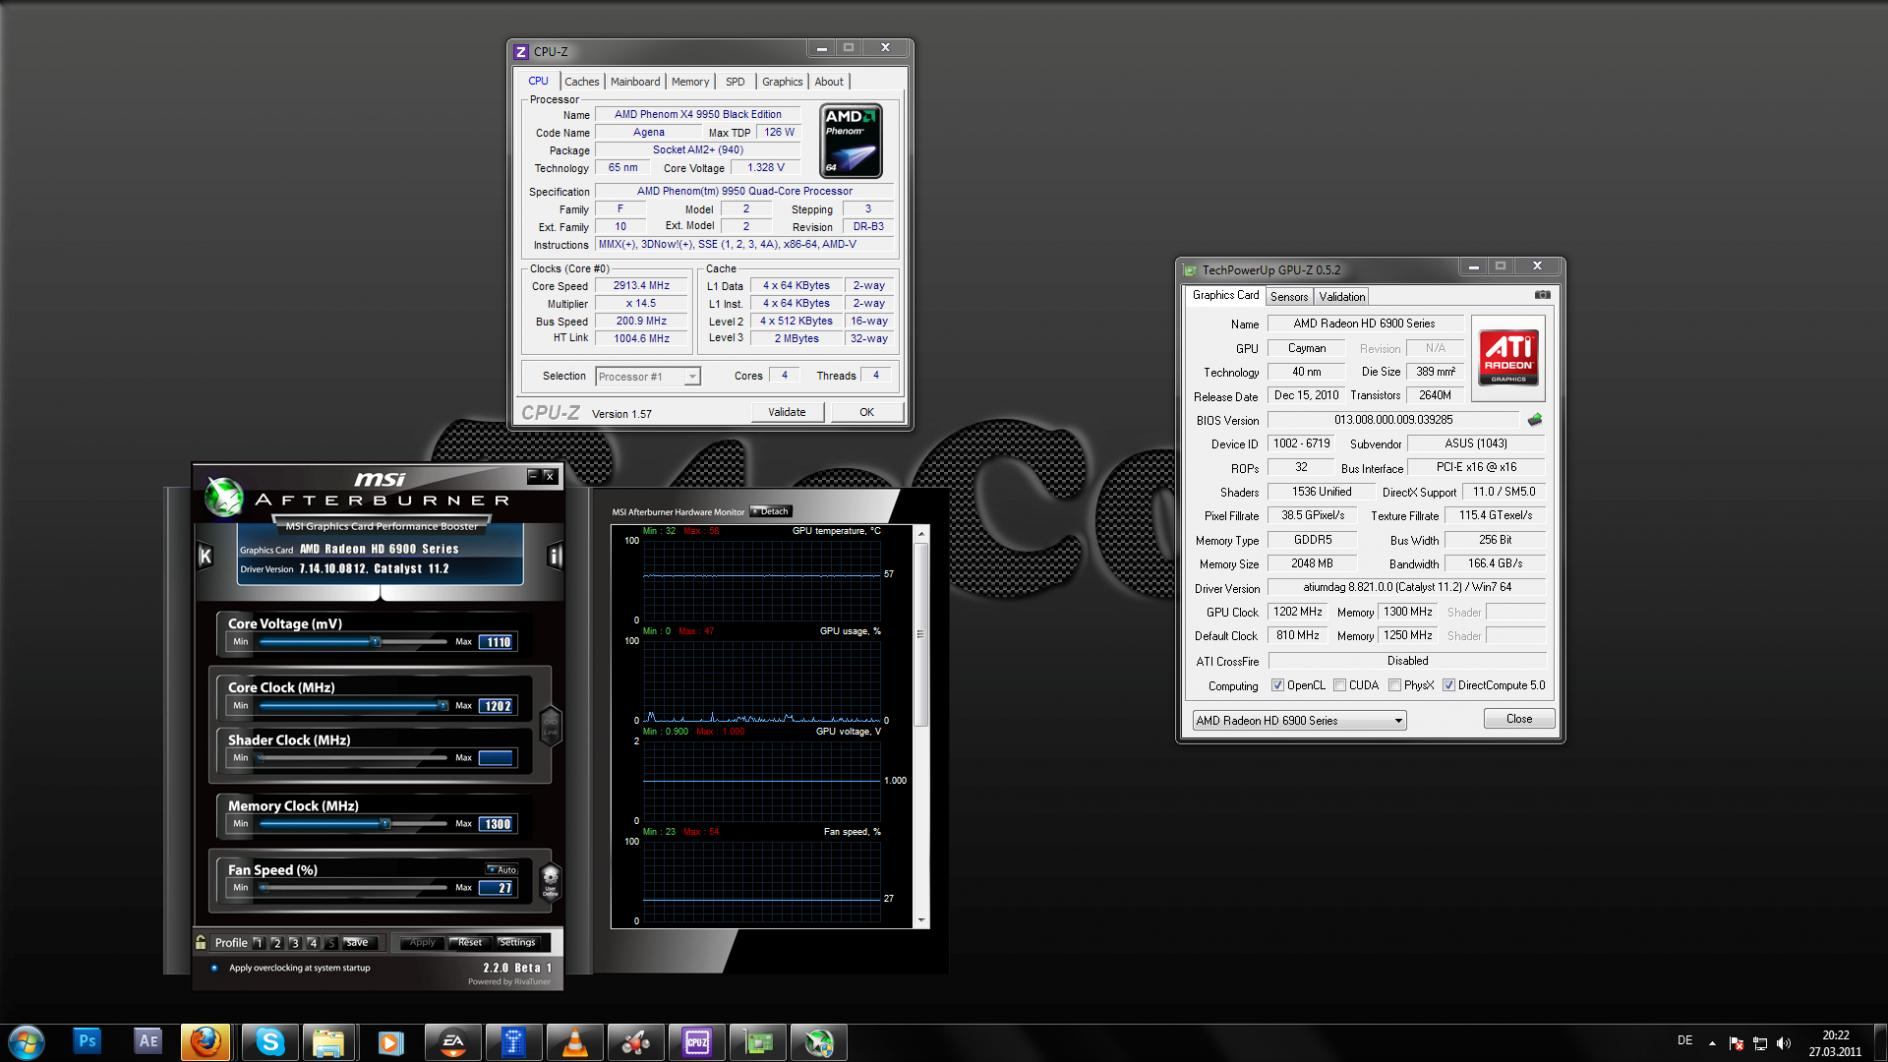
Task: Switch to the Caches tab in CPU-Z
Action: pos(581,82)
